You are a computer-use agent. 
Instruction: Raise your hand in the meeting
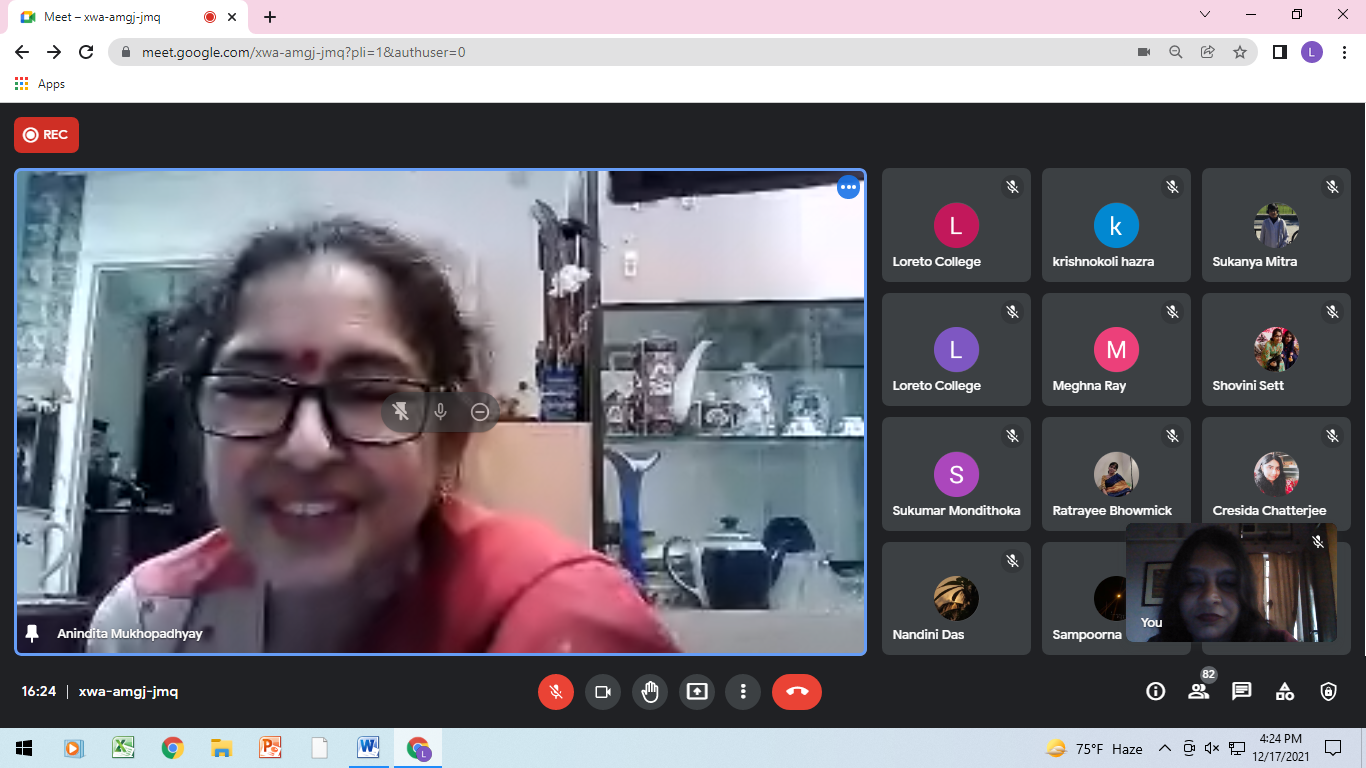(x=650, y=691)
